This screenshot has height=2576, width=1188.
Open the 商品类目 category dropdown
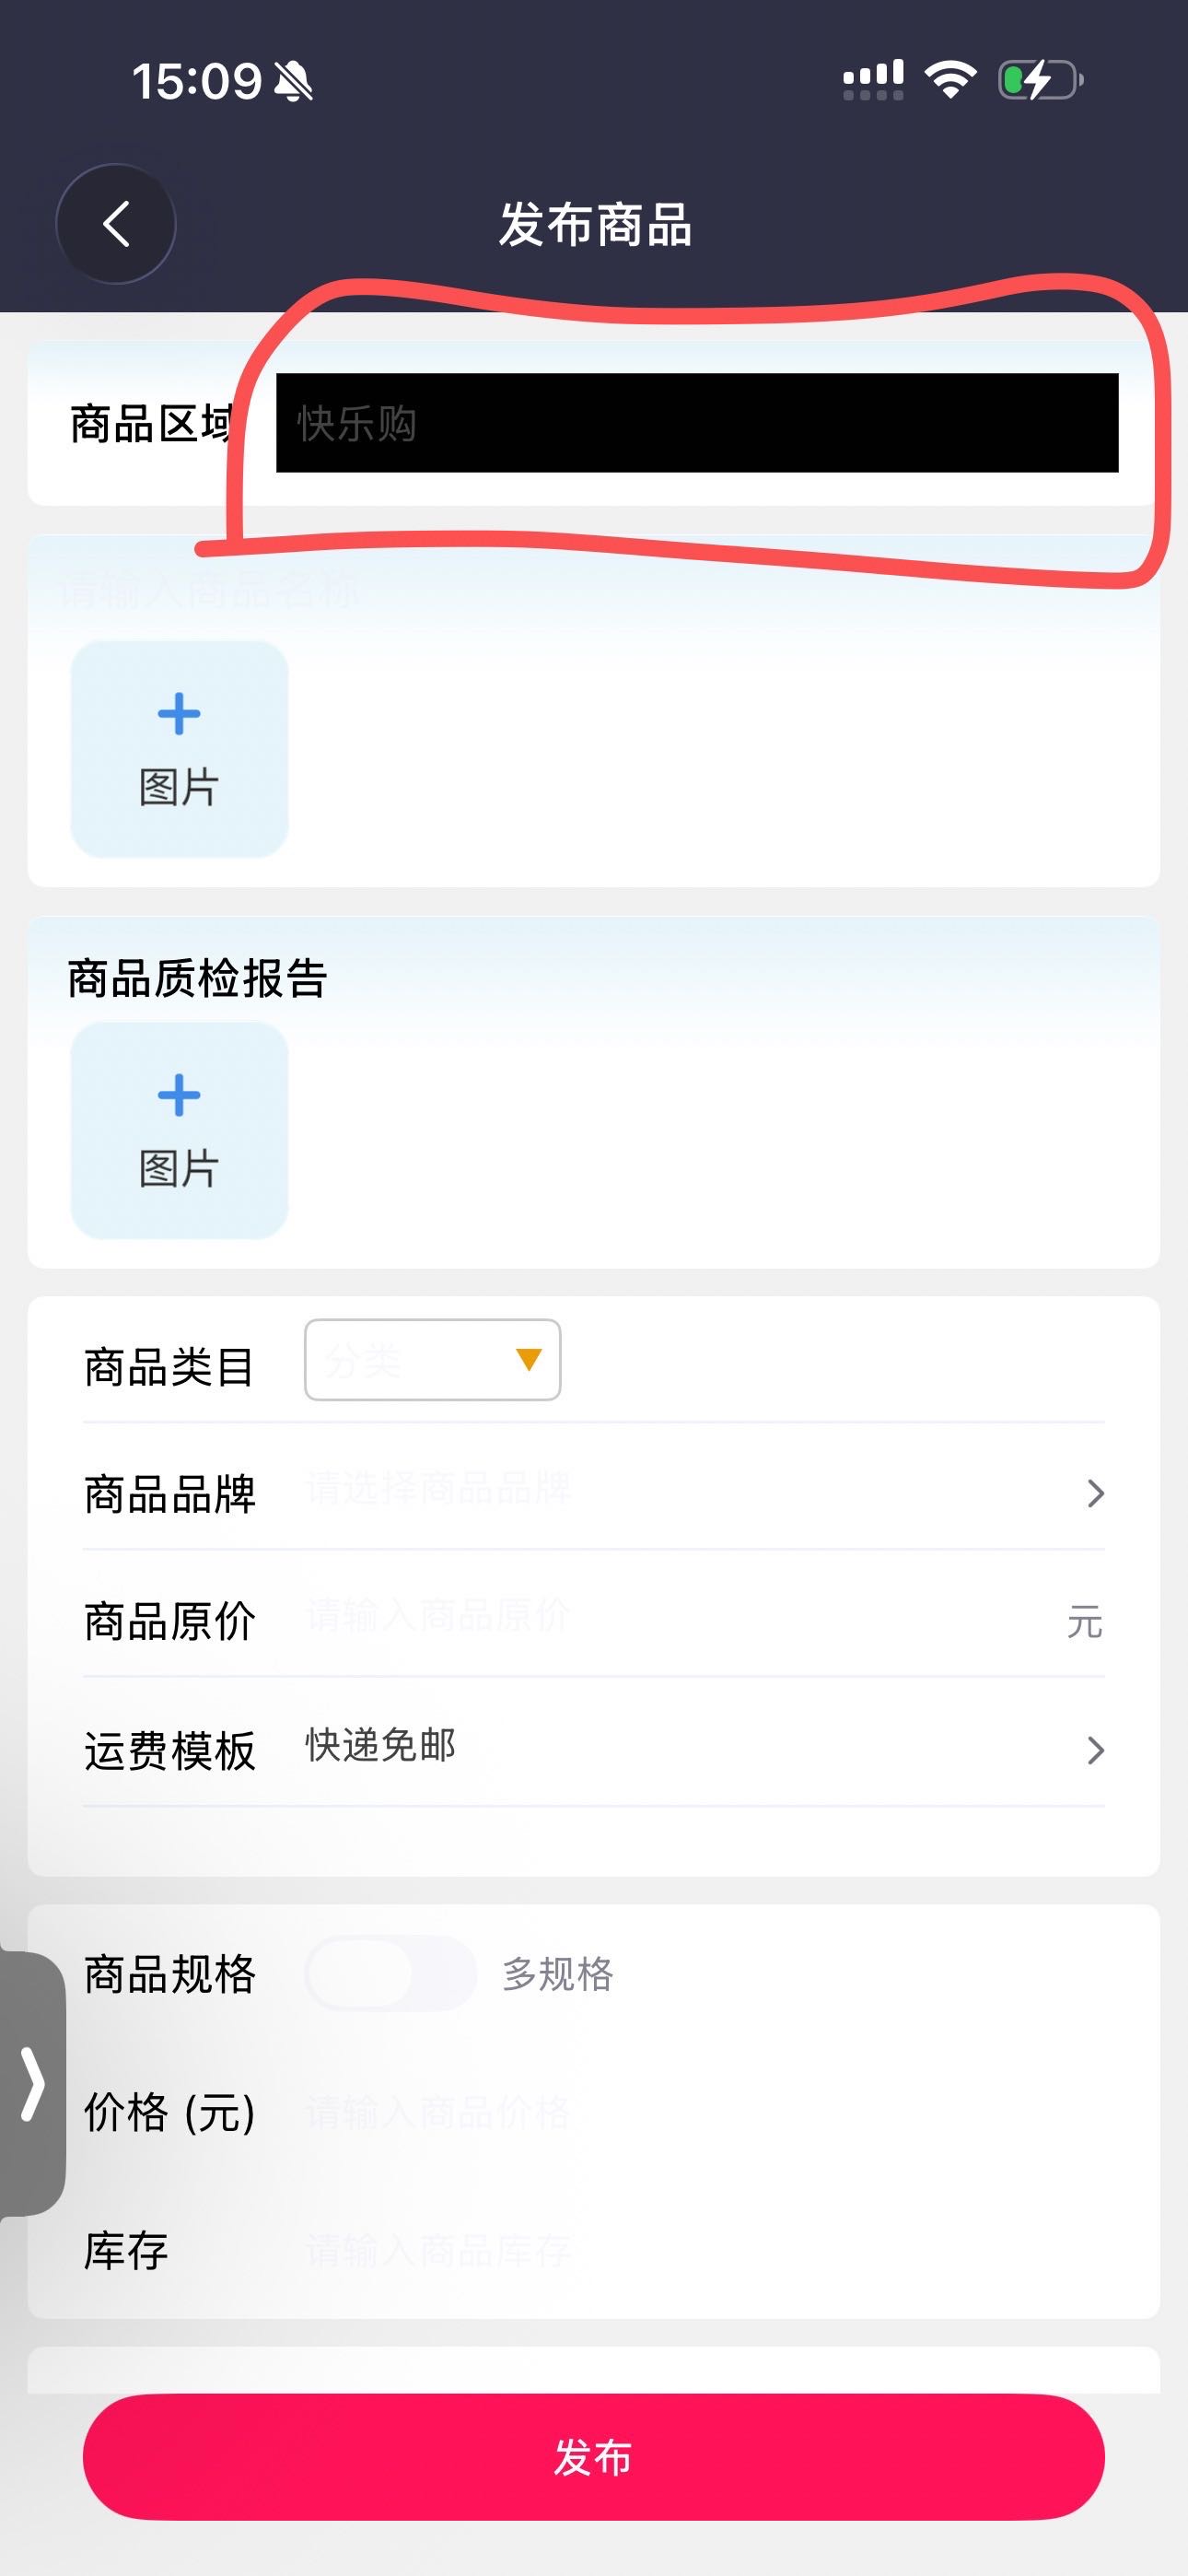click(432, 1360)
